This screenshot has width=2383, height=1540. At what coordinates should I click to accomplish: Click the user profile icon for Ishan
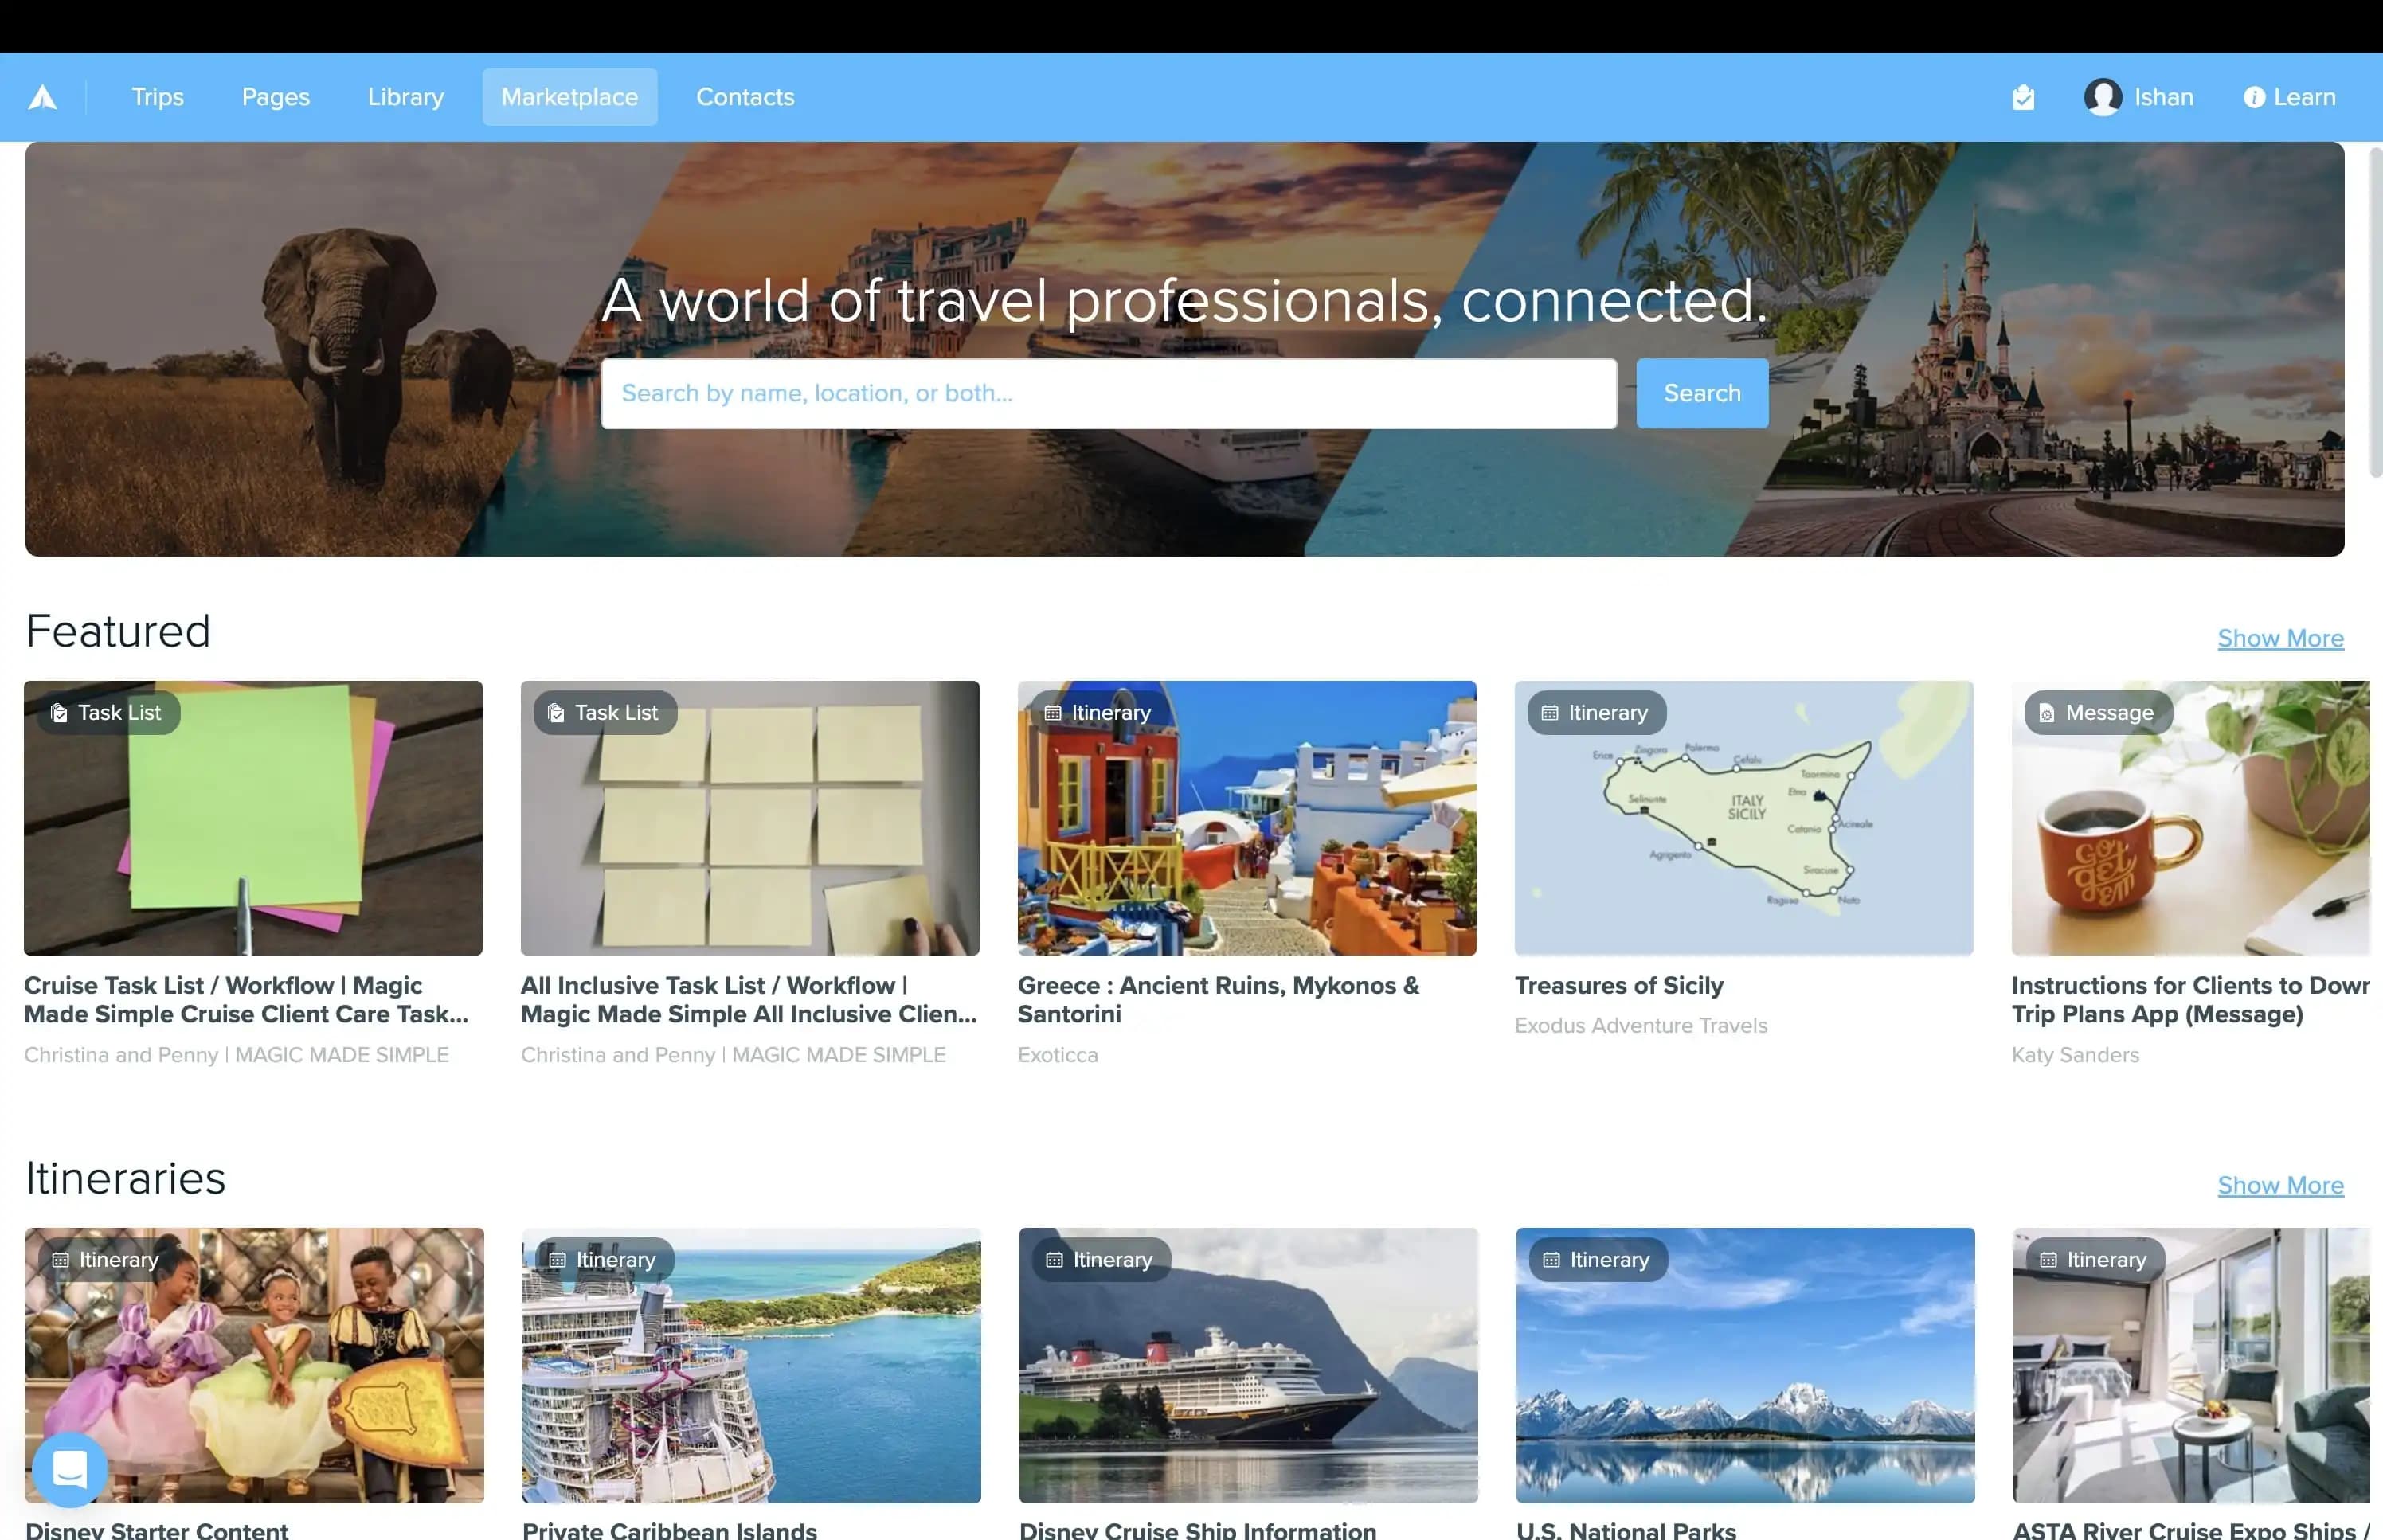coord(2102,97)
